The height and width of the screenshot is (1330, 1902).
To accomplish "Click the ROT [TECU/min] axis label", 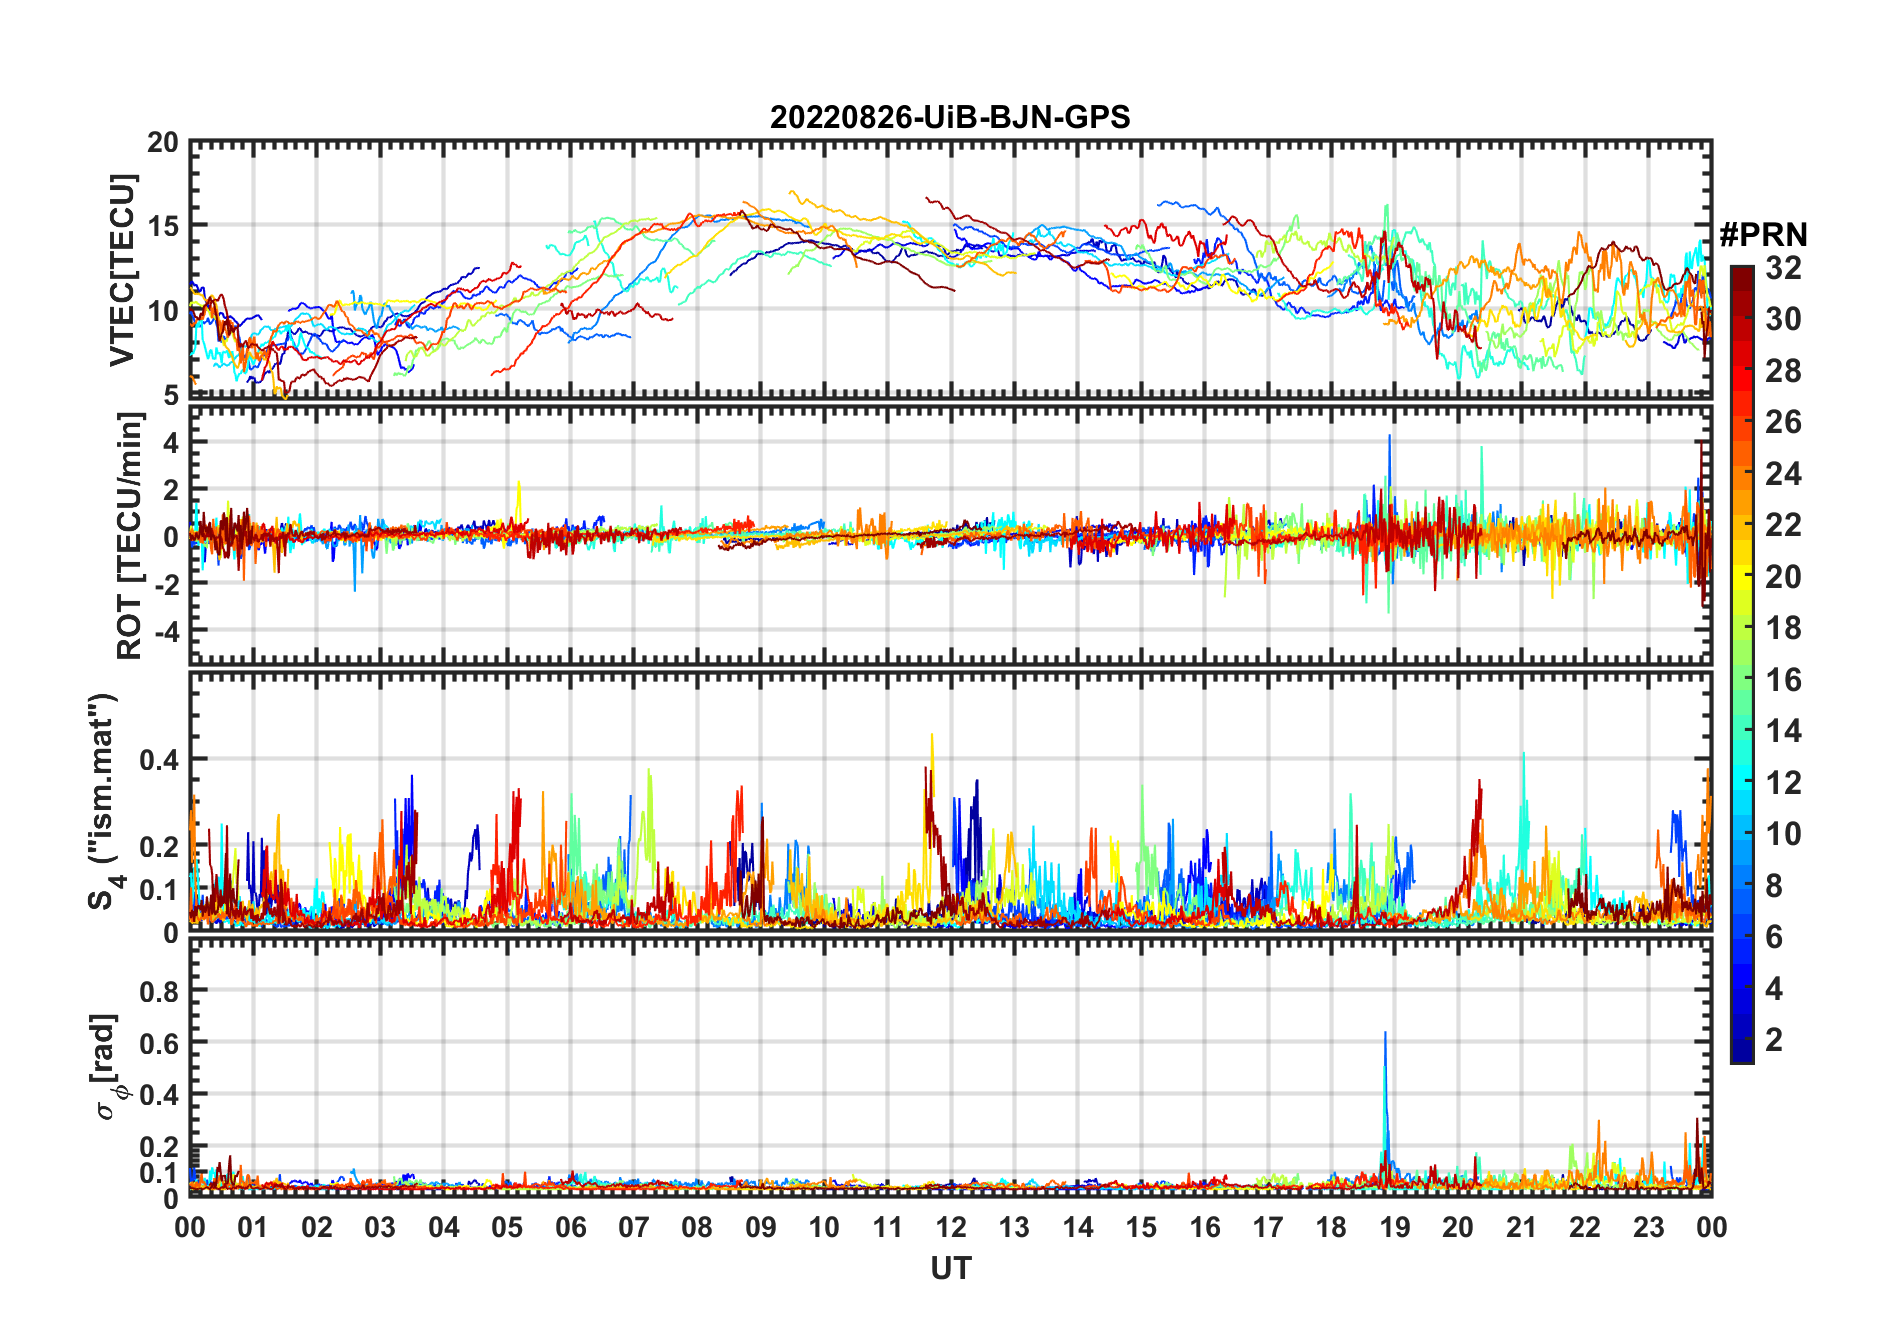I will pyautogui.click(x=129, y=536).
